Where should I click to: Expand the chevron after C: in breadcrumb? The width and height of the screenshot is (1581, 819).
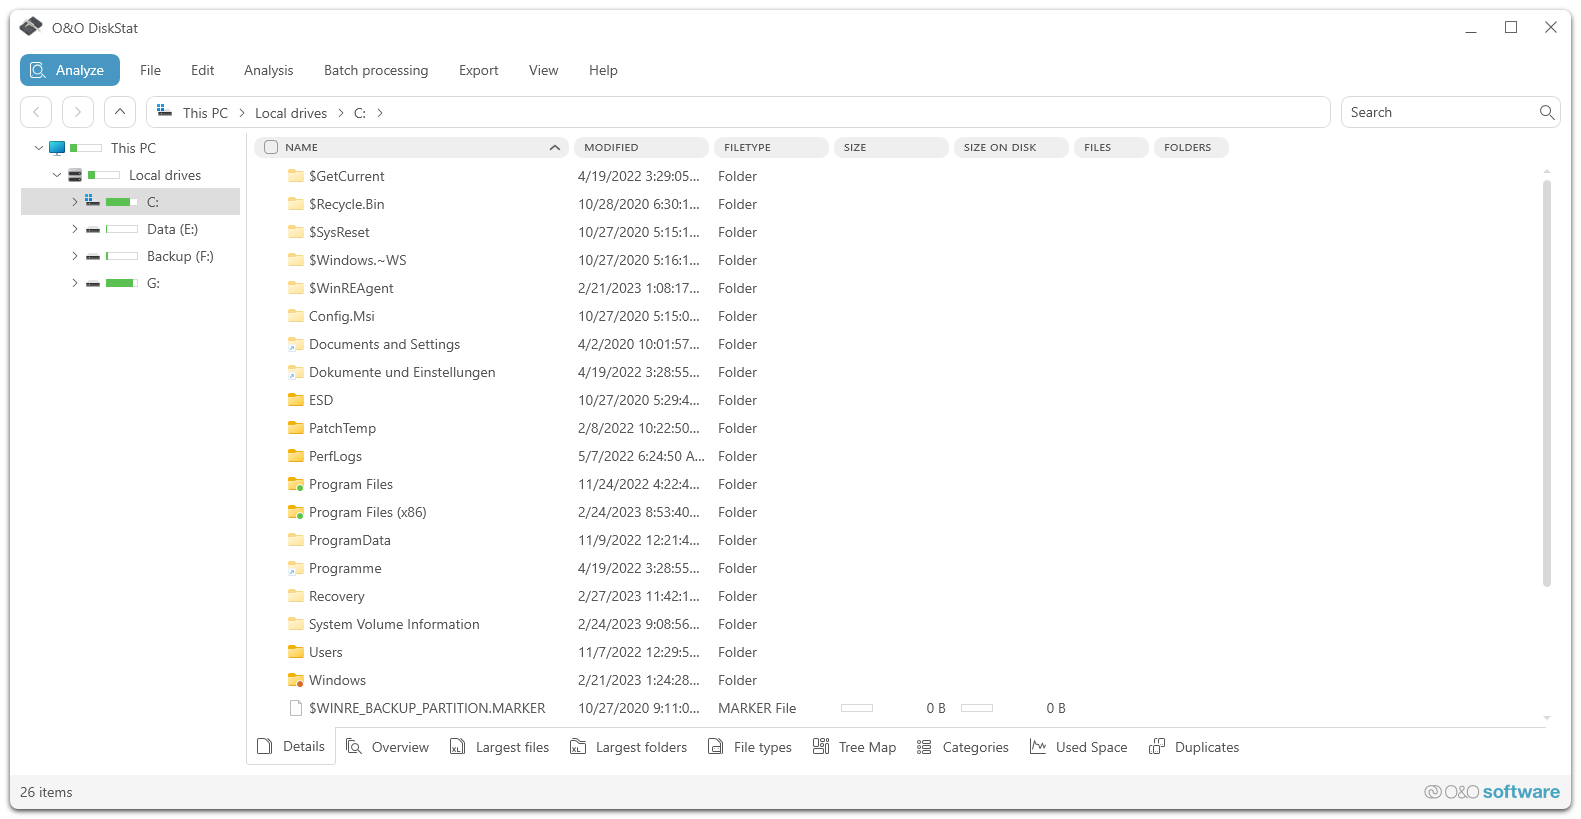point(380,113)
